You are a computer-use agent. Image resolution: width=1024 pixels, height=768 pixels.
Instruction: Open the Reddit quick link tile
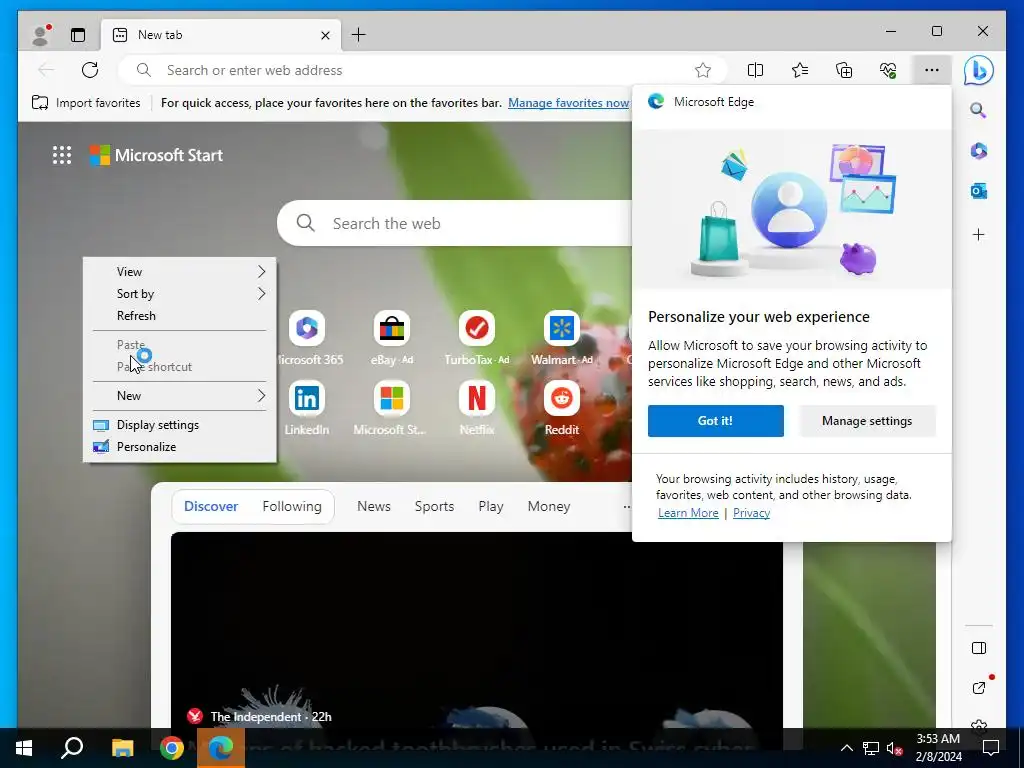(562, 408)
